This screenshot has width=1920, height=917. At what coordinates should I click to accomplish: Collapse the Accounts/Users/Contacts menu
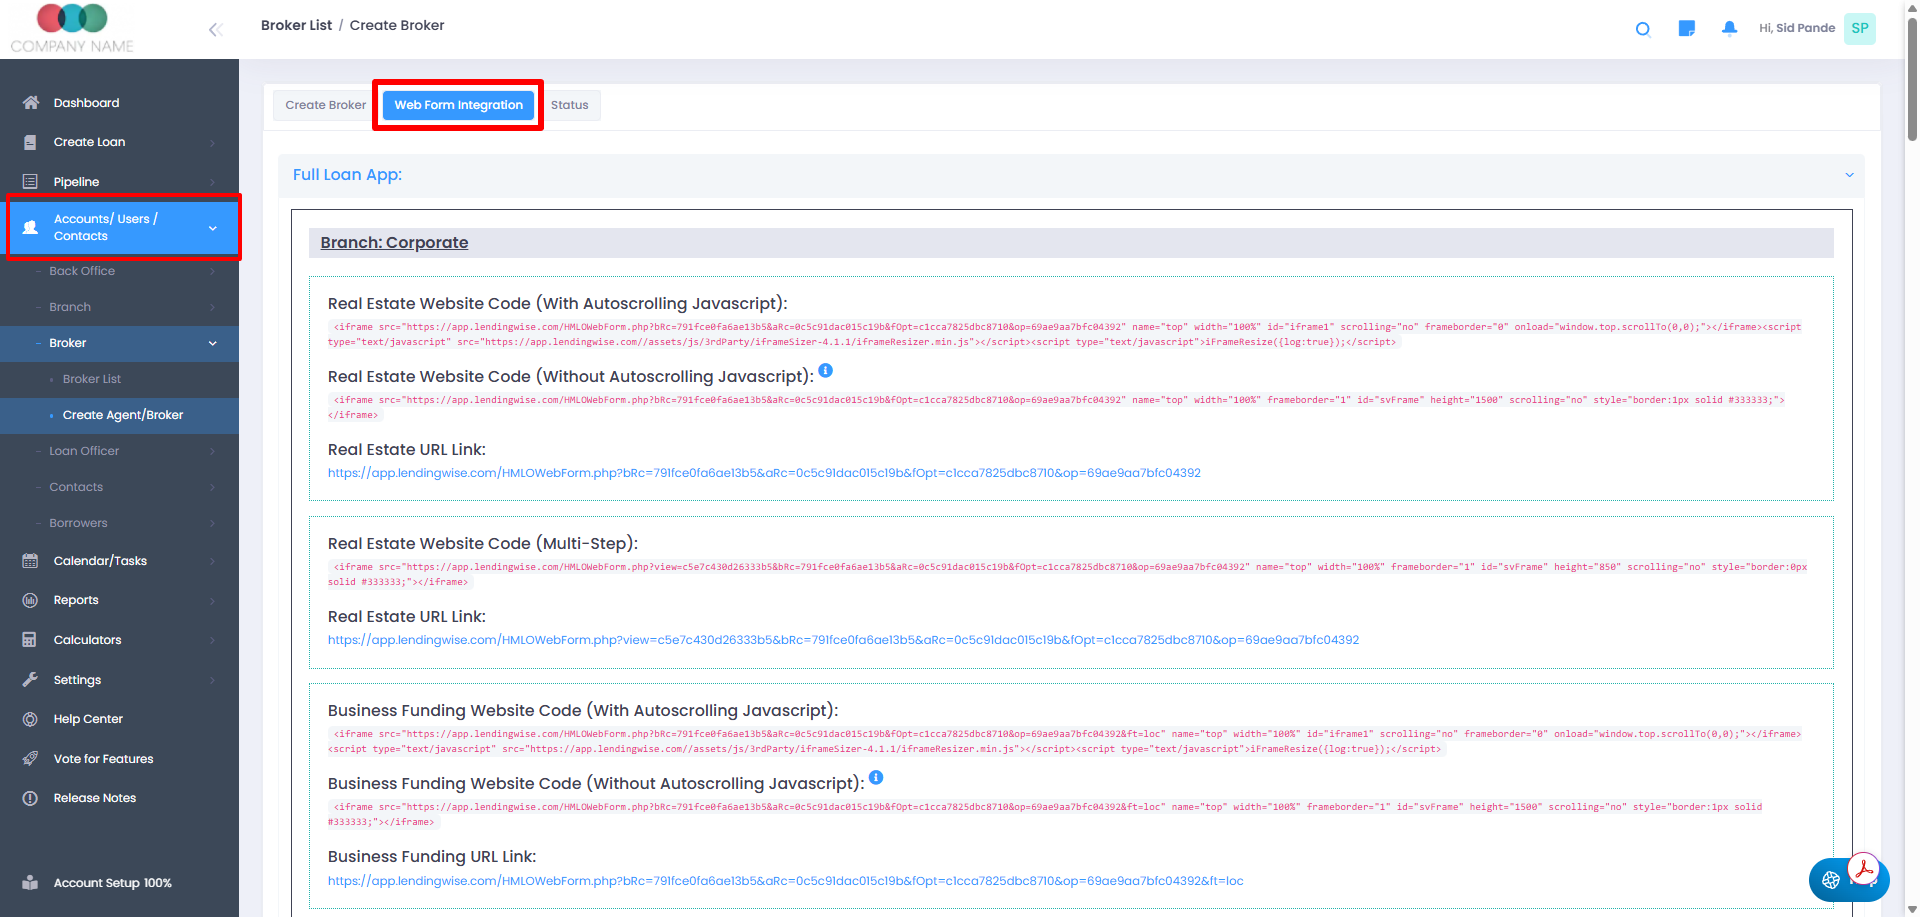coord(212,228)
